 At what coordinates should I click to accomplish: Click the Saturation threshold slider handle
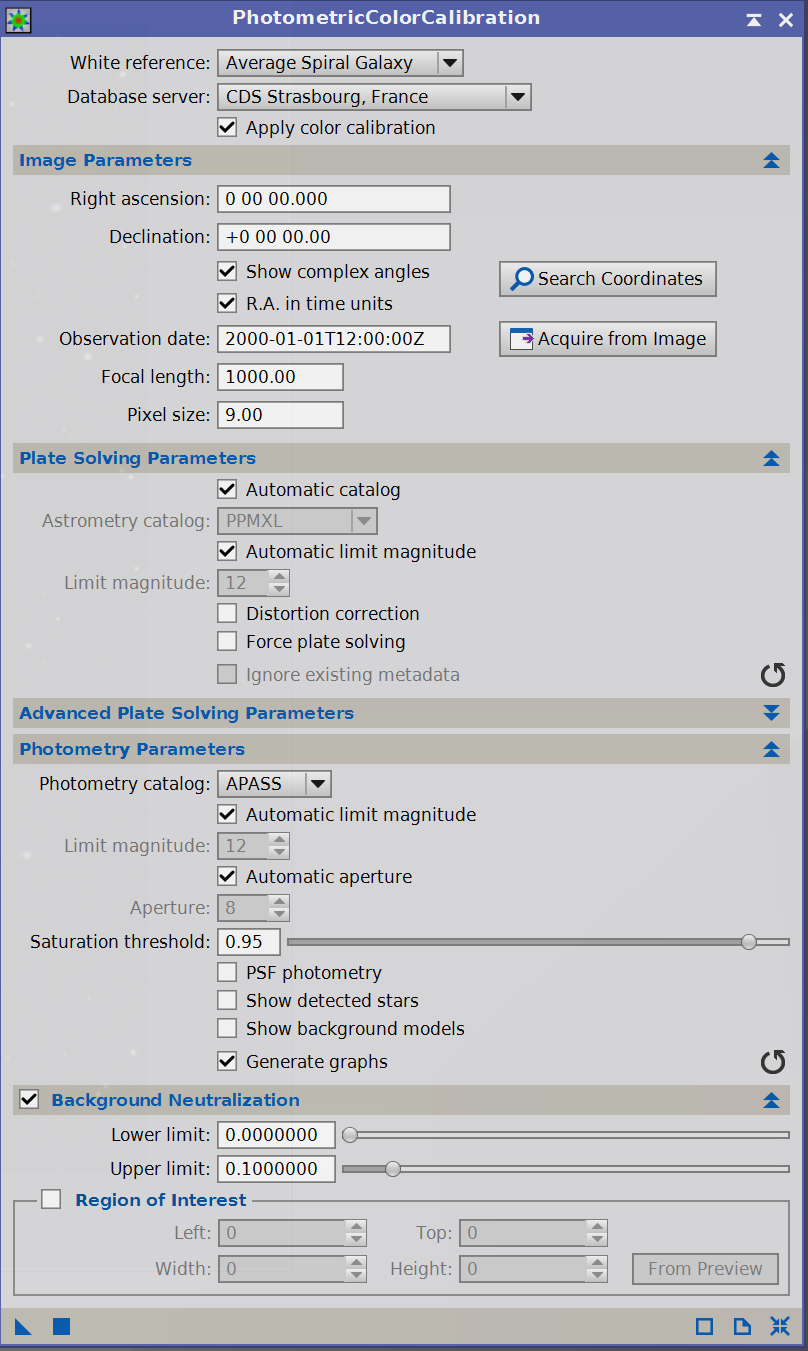749,941
